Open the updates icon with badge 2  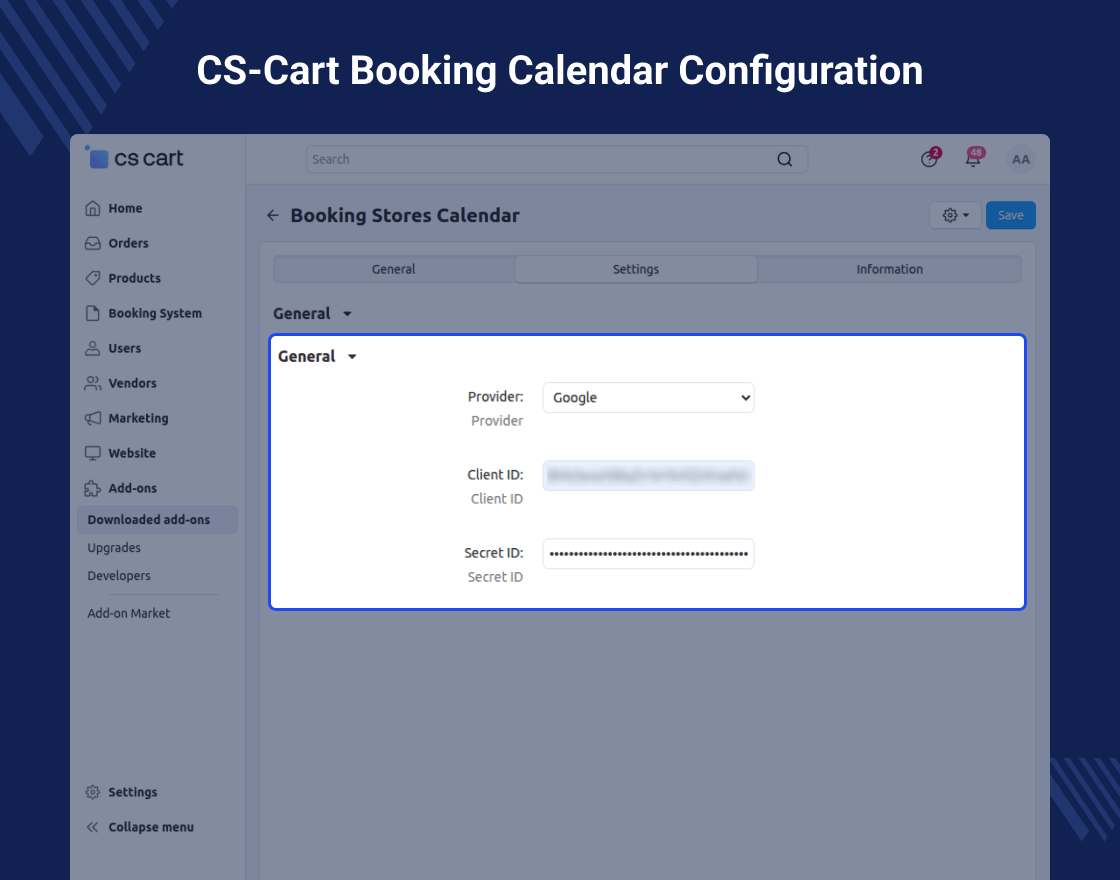coord(929,159)
